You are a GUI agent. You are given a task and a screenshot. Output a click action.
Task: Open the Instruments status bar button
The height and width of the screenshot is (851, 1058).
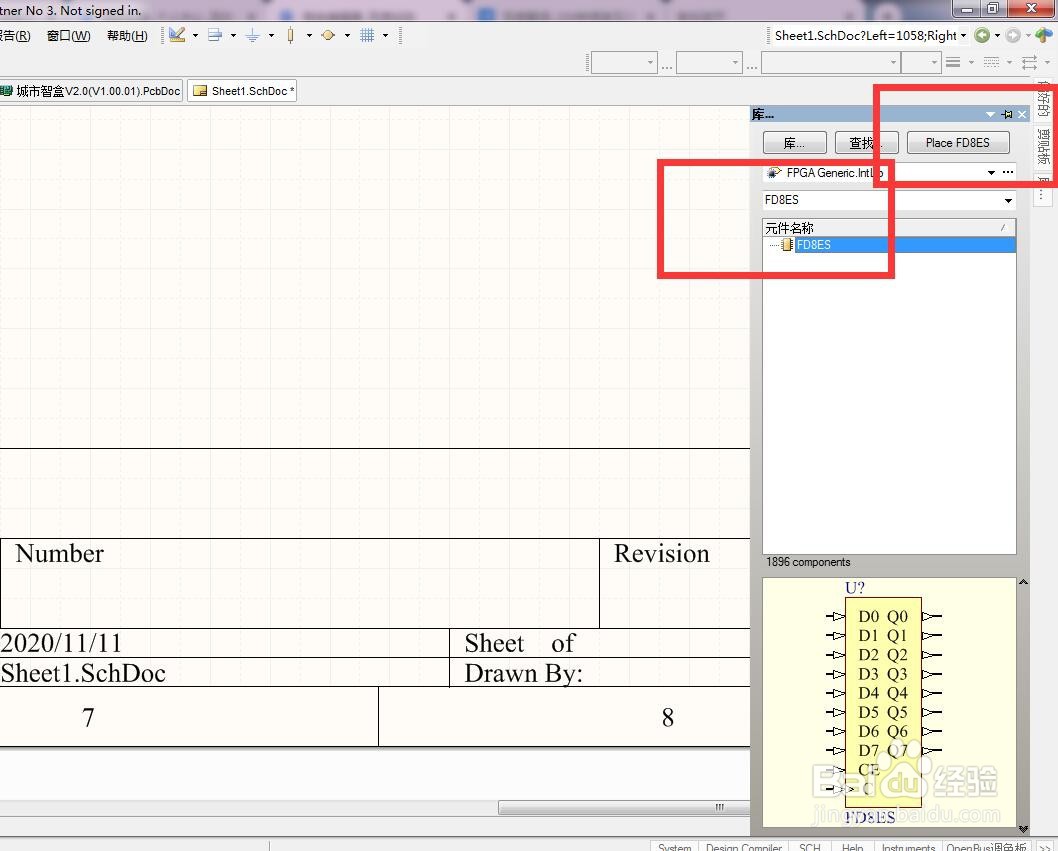908,846
